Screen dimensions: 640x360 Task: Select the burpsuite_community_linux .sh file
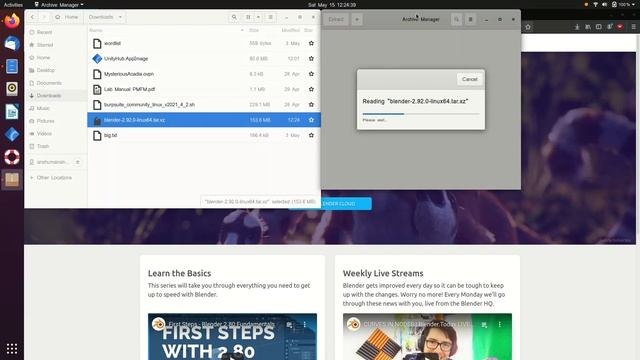[x=204, y=104]
